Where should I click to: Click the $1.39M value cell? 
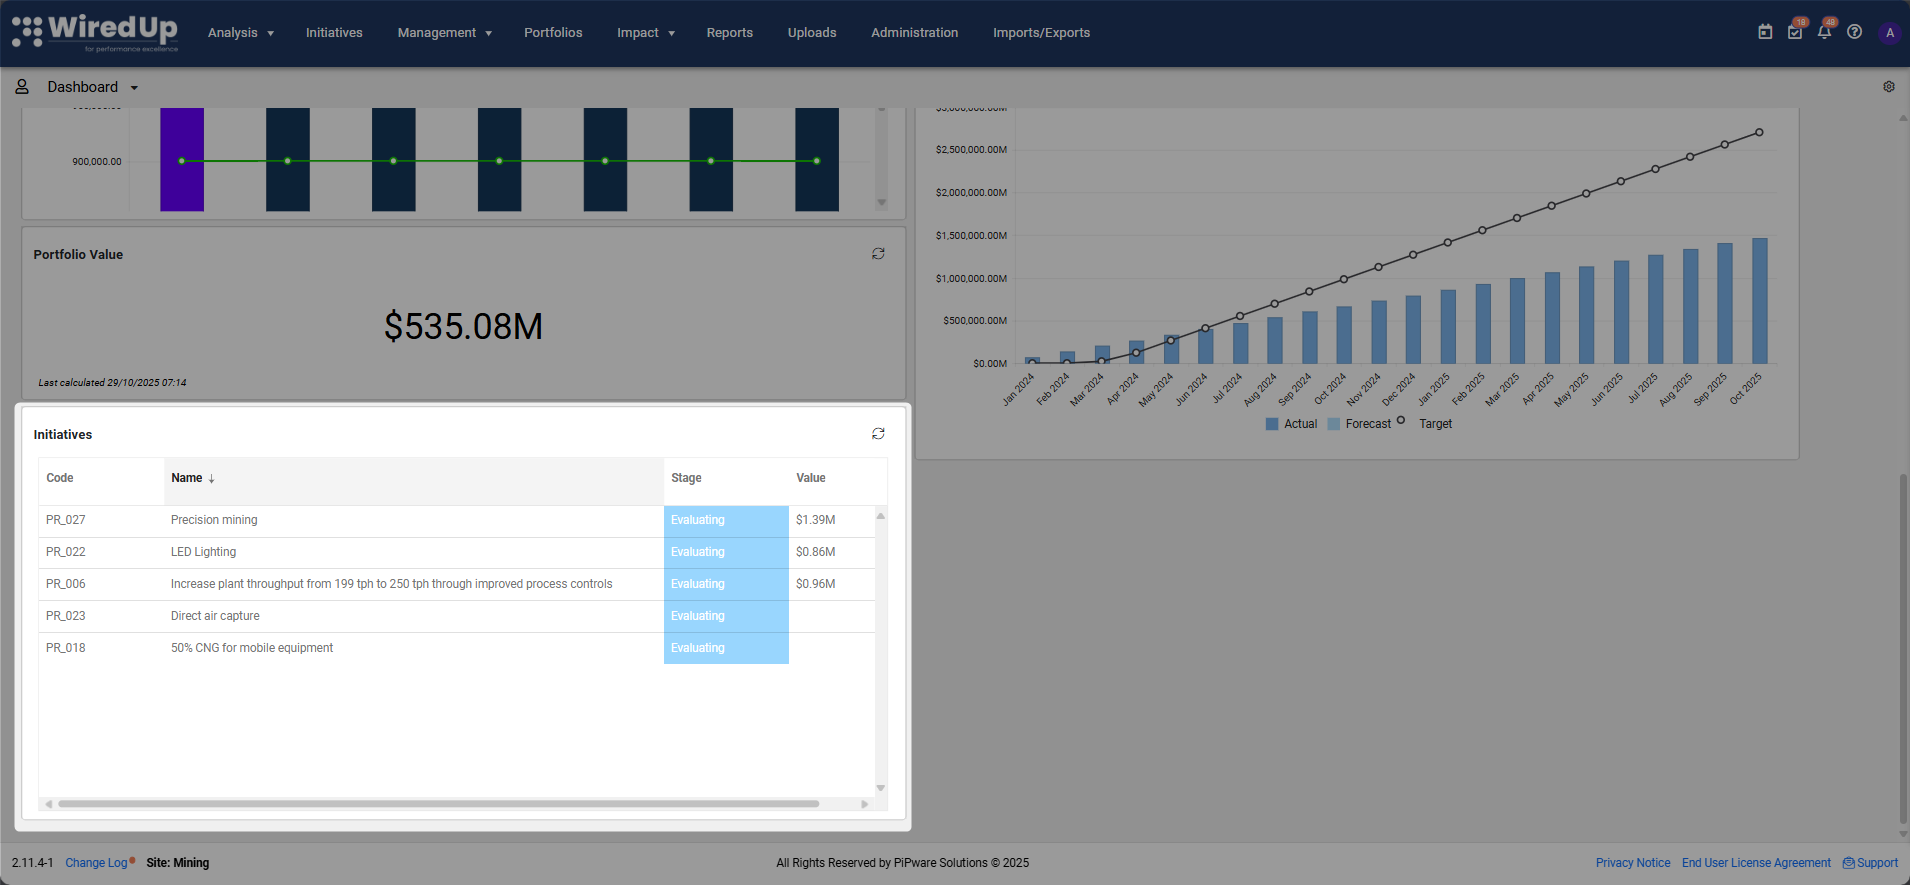(816, 520)
